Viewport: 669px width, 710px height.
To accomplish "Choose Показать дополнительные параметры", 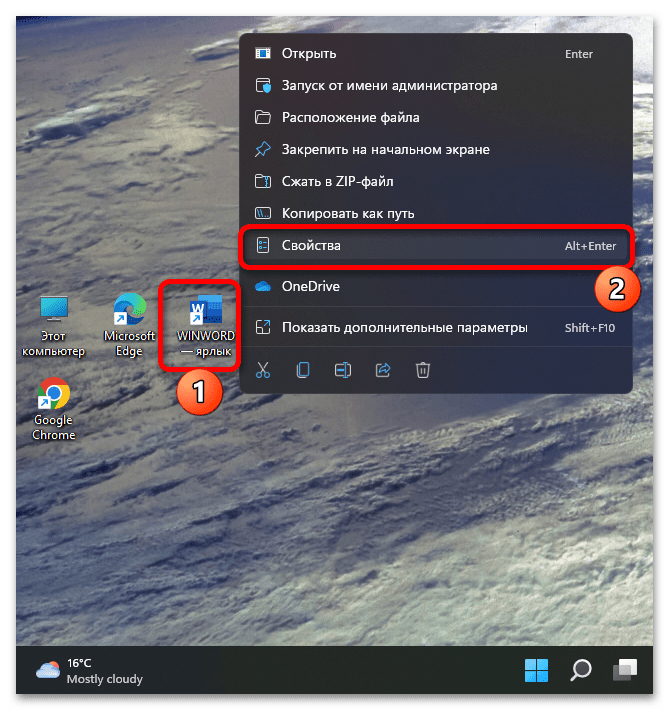I will 436,327.
